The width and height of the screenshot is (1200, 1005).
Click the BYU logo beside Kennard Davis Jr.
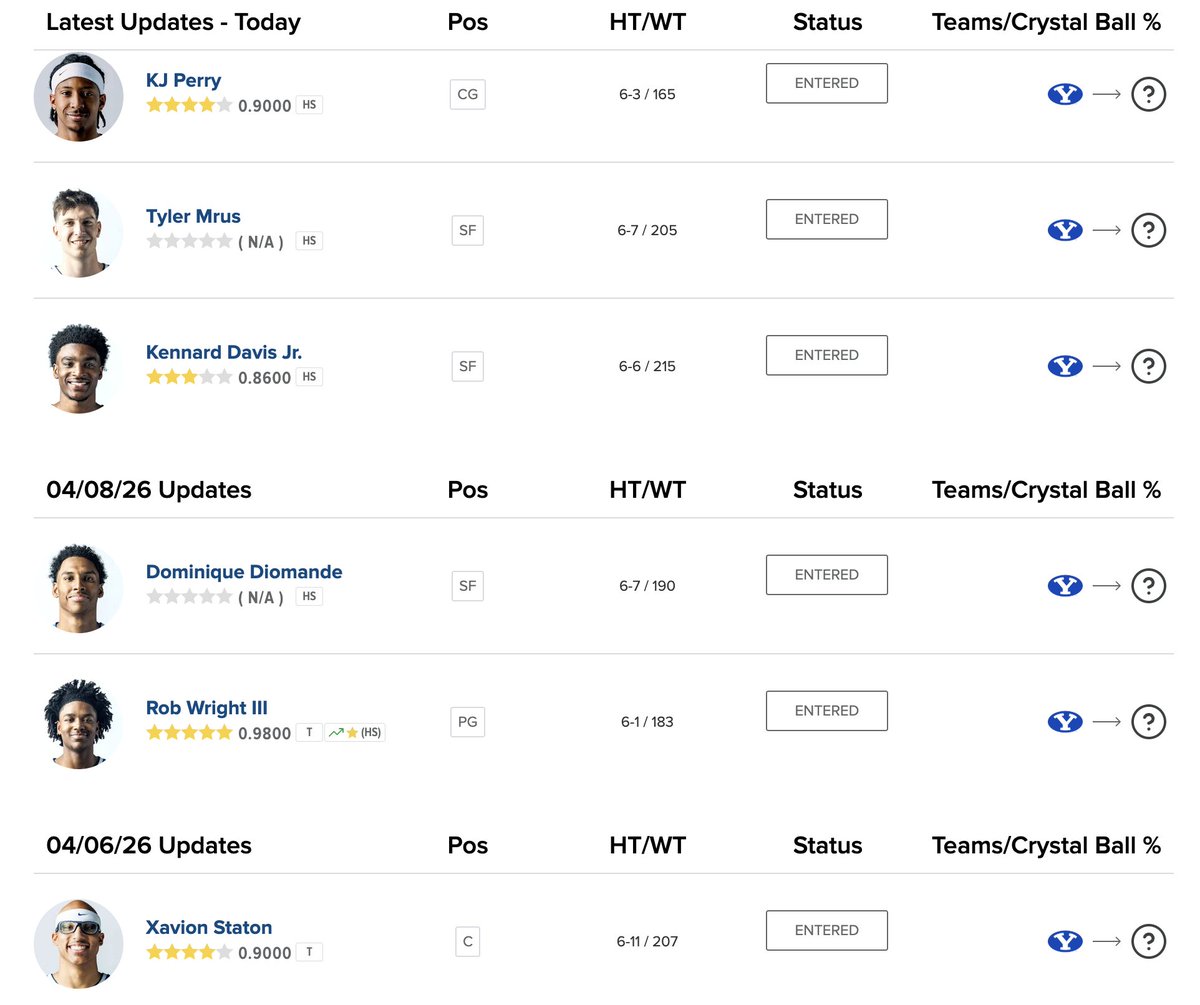tap(1065, 367)
